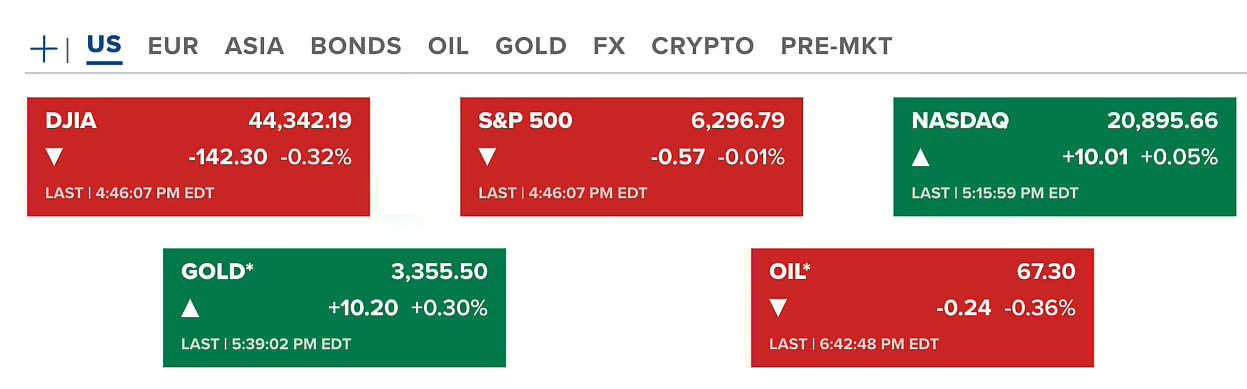Click the DJIA down arrow indicator

tap(54, 157)
